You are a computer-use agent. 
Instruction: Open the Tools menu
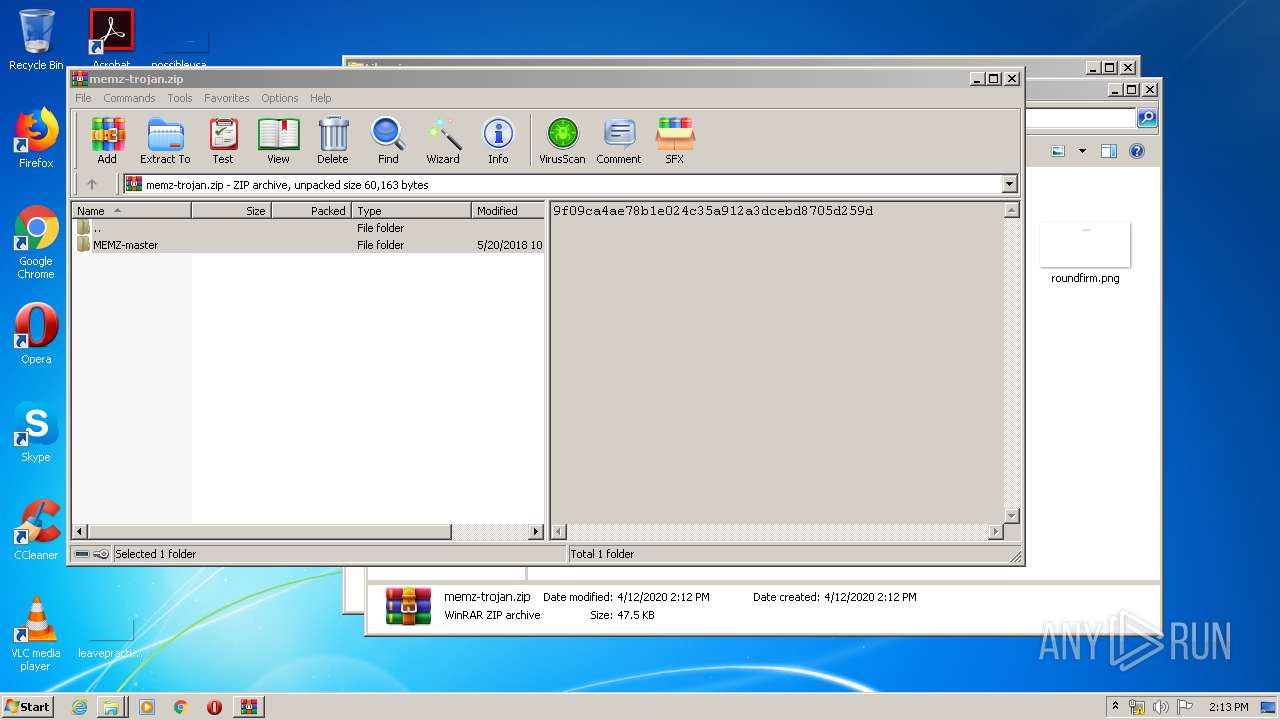pyautogui.click(x=180, y=98)
